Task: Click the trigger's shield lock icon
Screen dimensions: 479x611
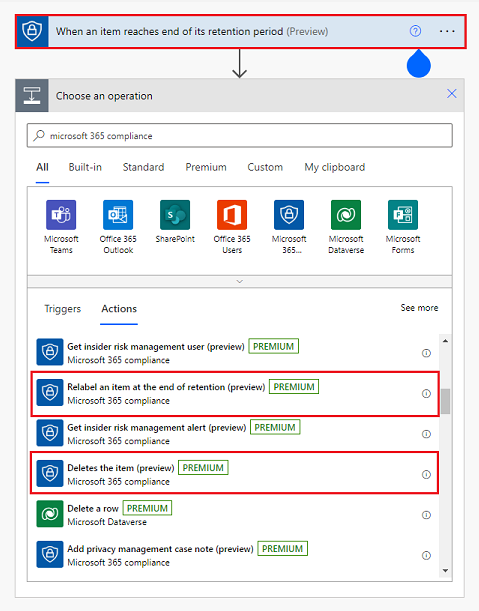Action: tap(32, 32)
